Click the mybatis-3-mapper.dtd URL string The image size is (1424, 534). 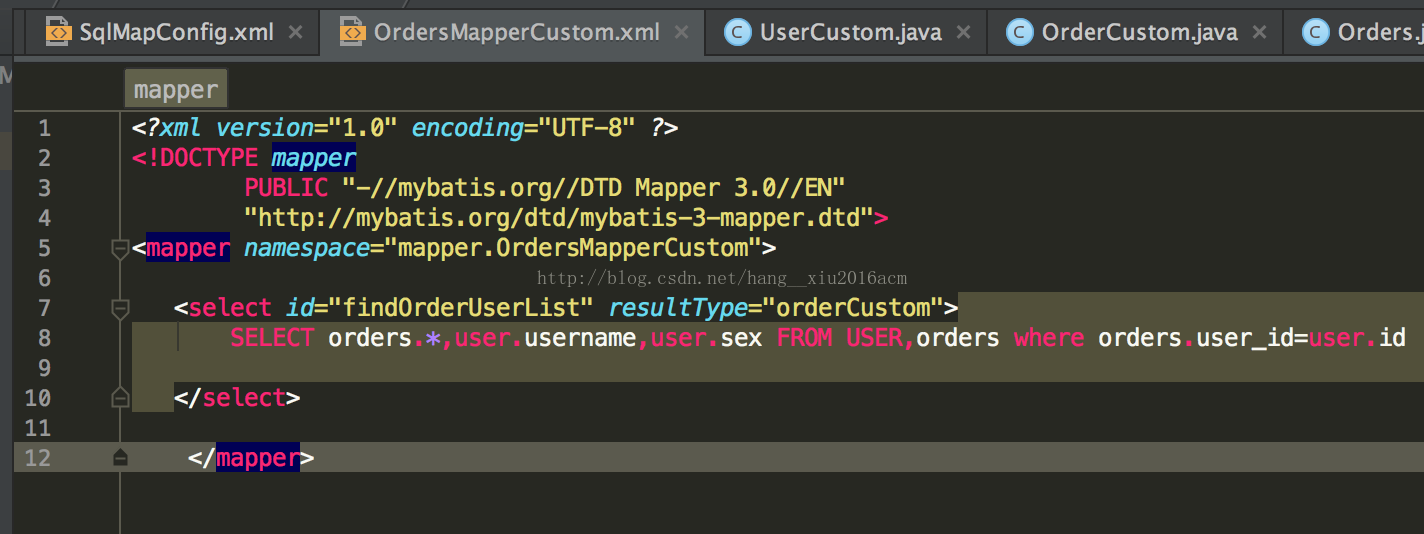click(560, 218)
